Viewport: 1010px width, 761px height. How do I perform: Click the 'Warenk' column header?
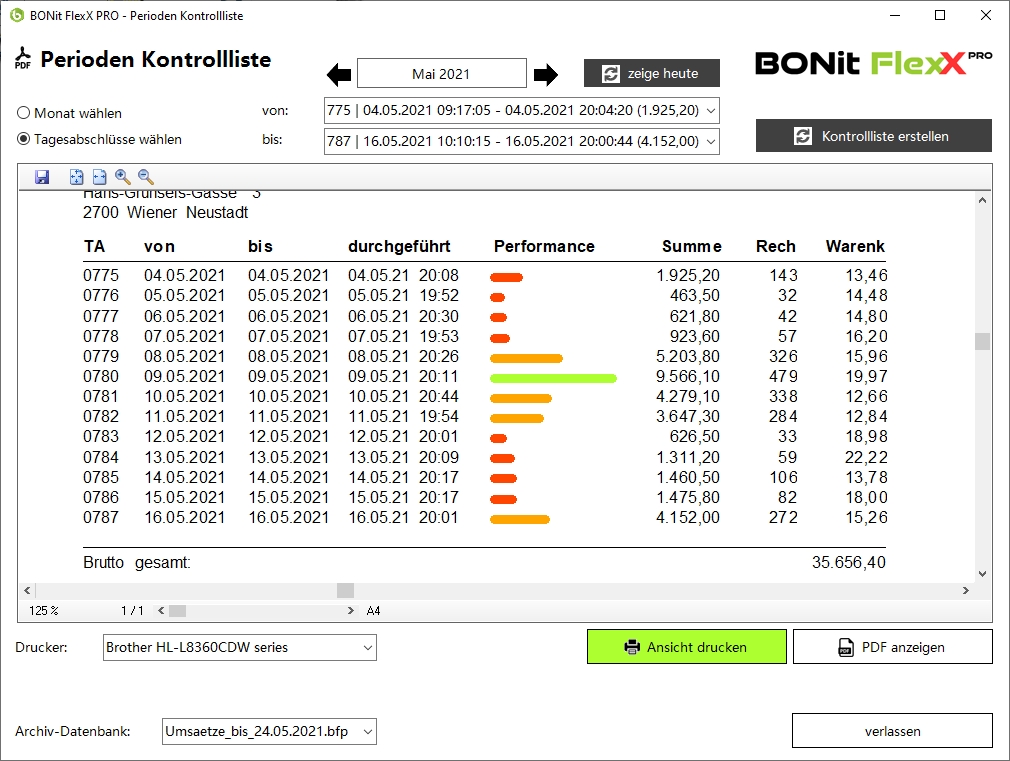click(855, 246)
